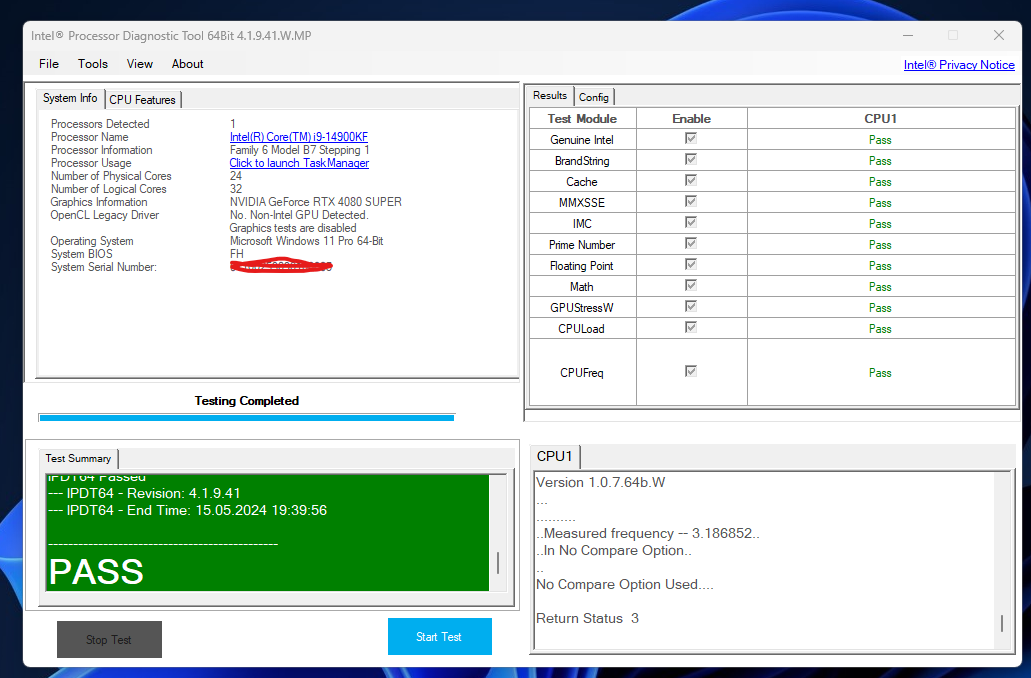
Task: Select the Config tab
Action: 594,97
